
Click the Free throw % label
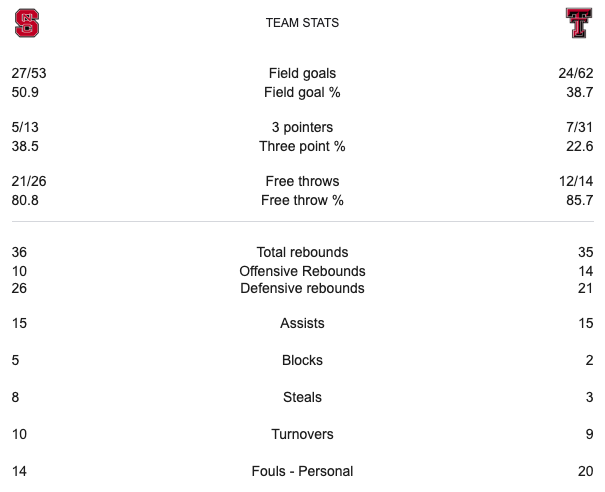pos(302,199)
